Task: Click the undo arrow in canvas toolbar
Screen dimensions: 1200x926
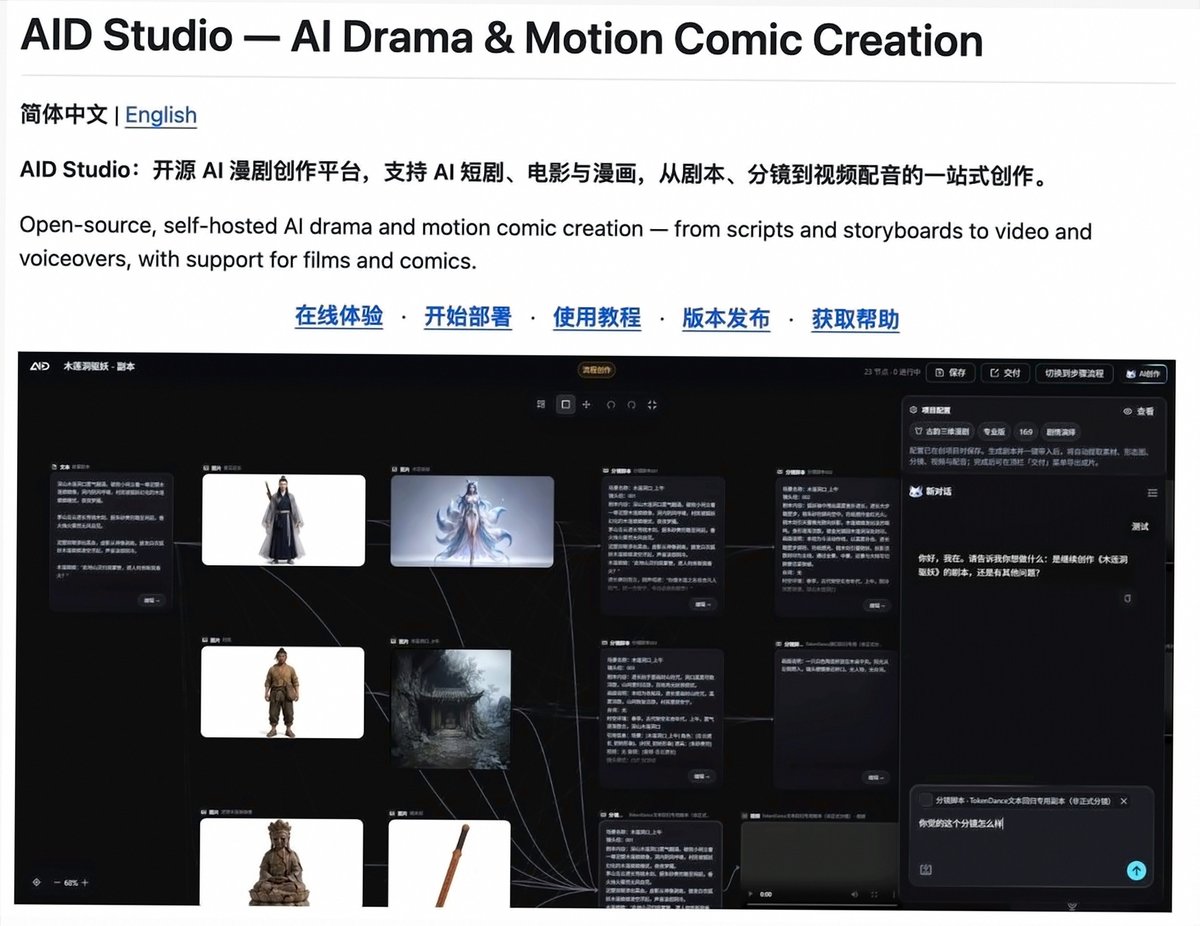Action: click(x=610, y=404)
